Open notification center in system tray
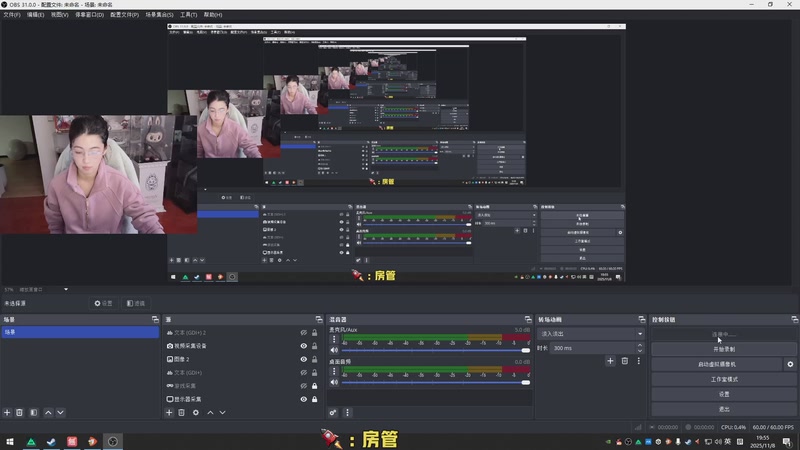The height and width of the screenshot is (450, 800). (x=787, y=441)
